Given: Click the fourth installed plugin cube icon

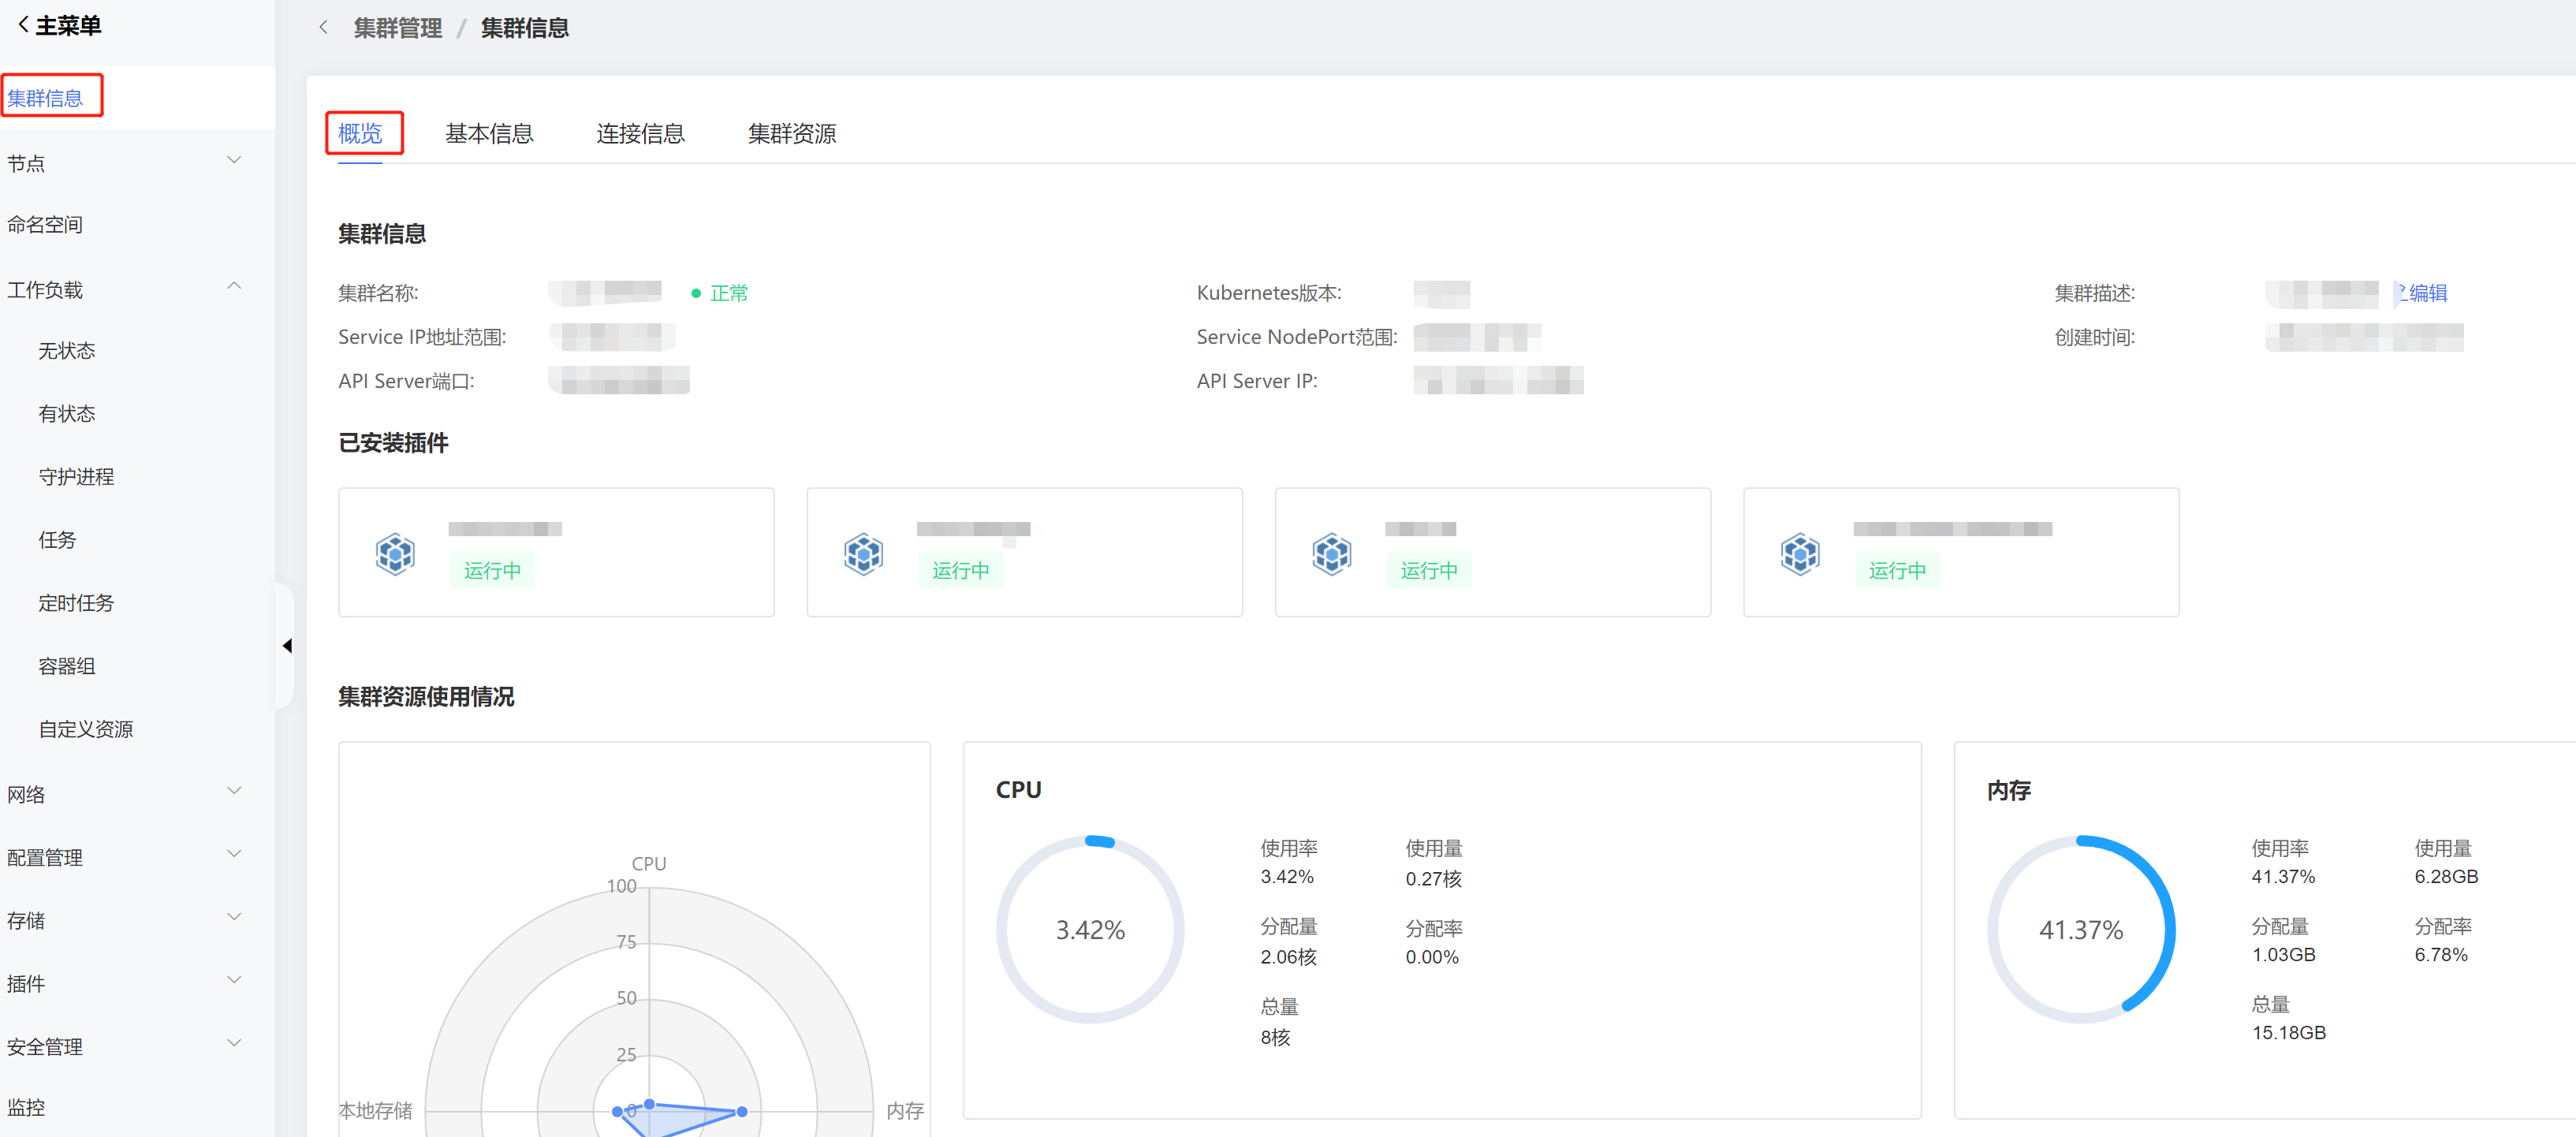Looking at the screenshot, I should coord(1799,553).
